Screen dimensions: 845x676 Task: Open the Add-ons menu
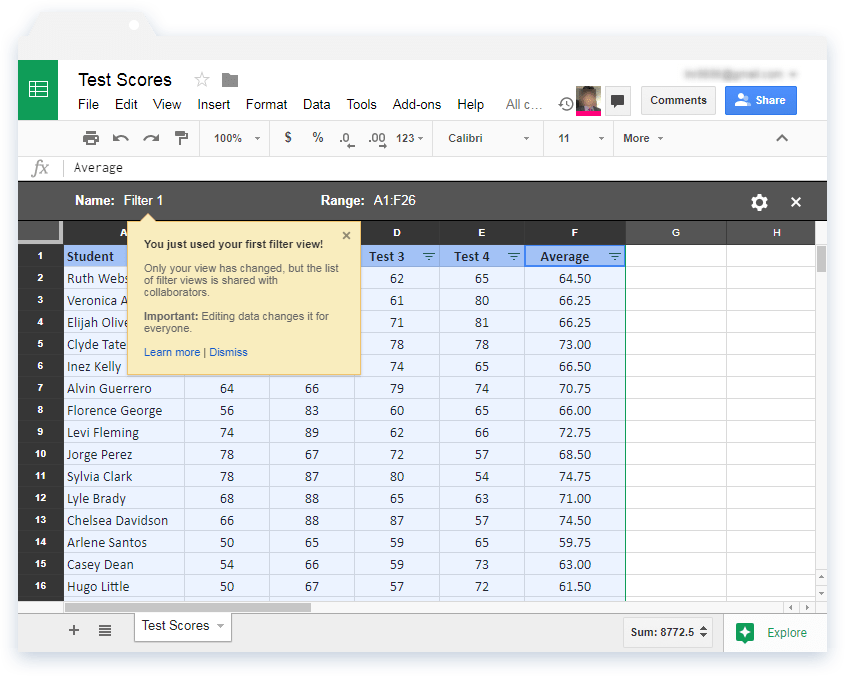(x=417, y=105)
